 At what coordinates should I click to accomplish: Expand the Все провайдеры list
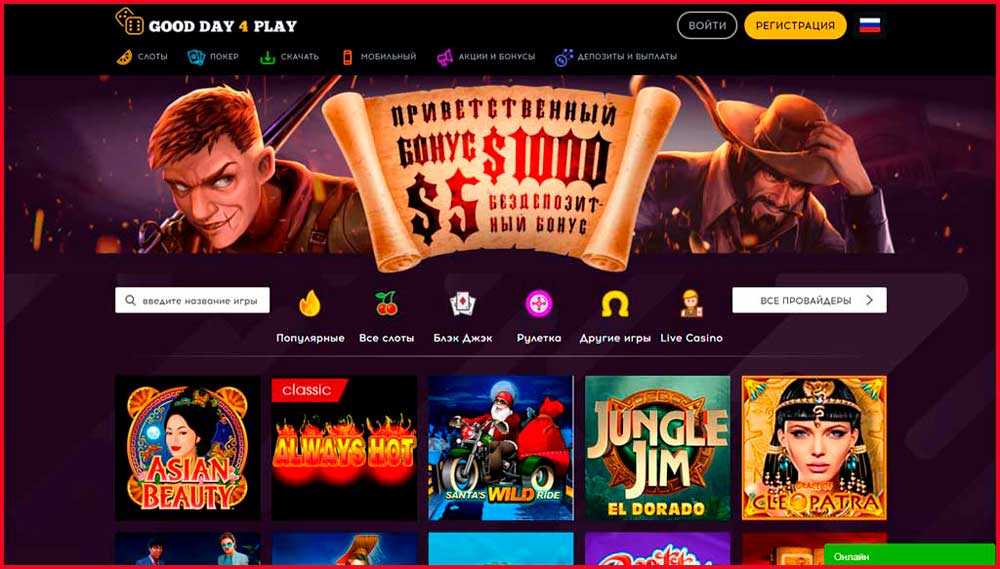pos(809,300)
